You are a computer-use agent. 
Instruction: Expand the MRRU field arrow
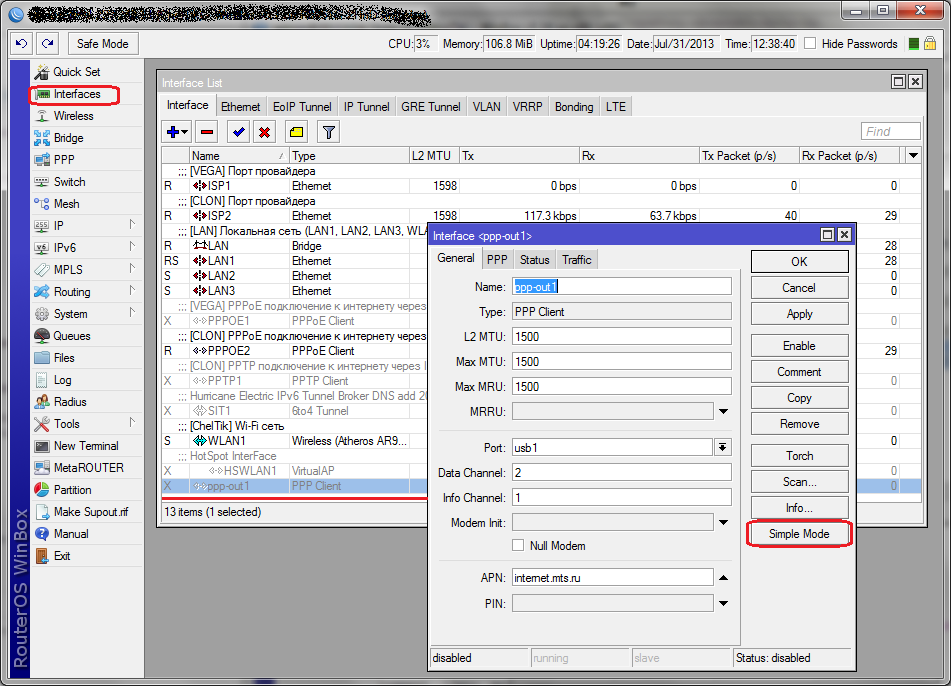[723, 411]
